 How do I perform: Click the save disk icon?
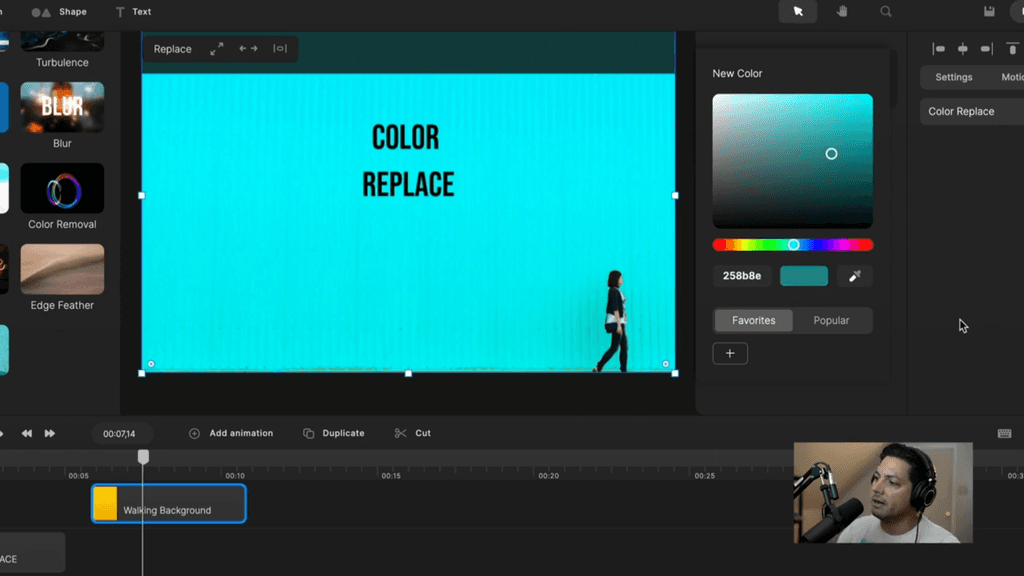pos(989,12)
